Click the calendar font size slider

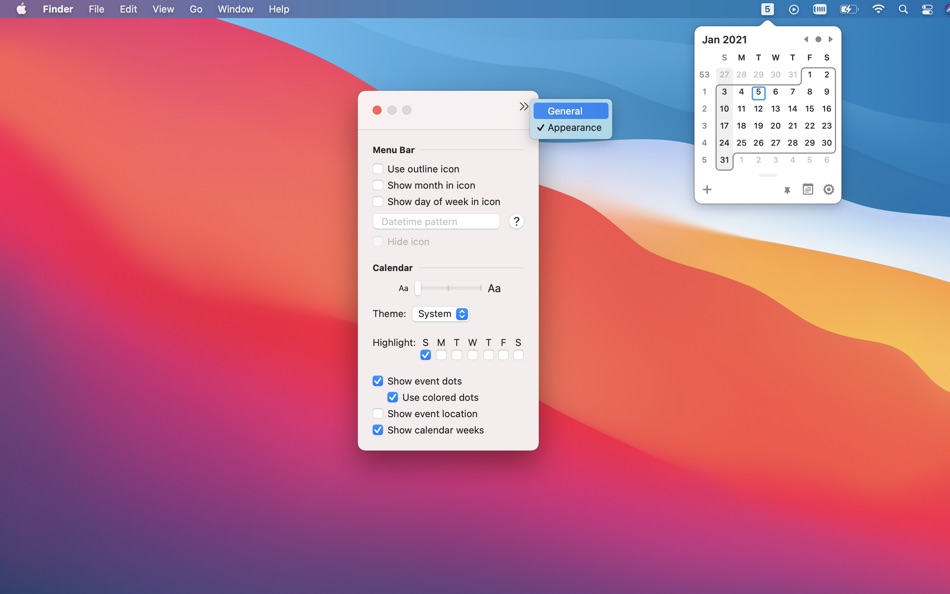[x=448, y=288]
